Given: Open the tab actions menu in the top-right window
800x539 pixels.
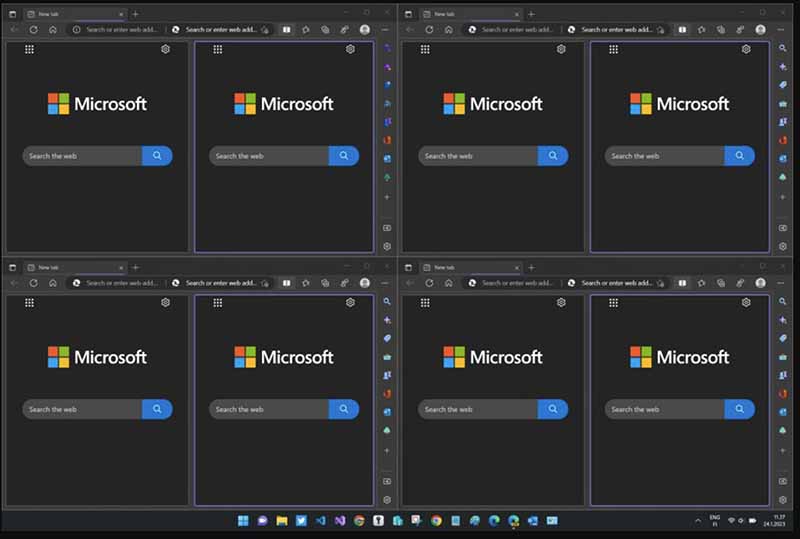Looking at the screenshot, I should tap(408, 14).
